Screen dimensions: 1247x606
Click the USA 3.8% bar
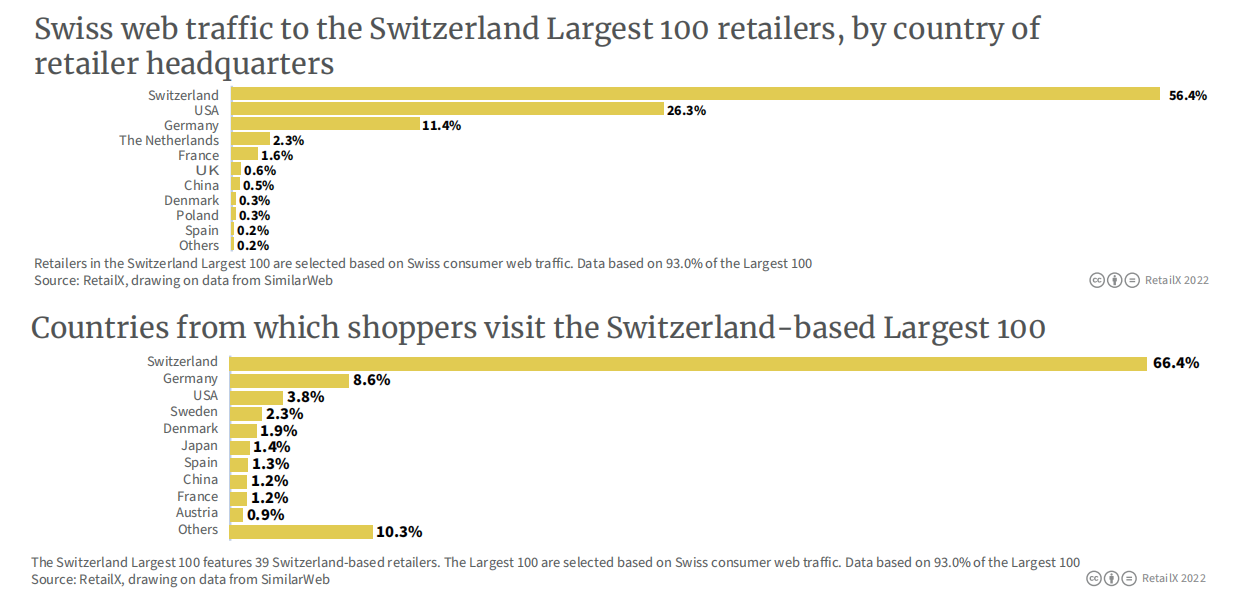click(257, 396)
